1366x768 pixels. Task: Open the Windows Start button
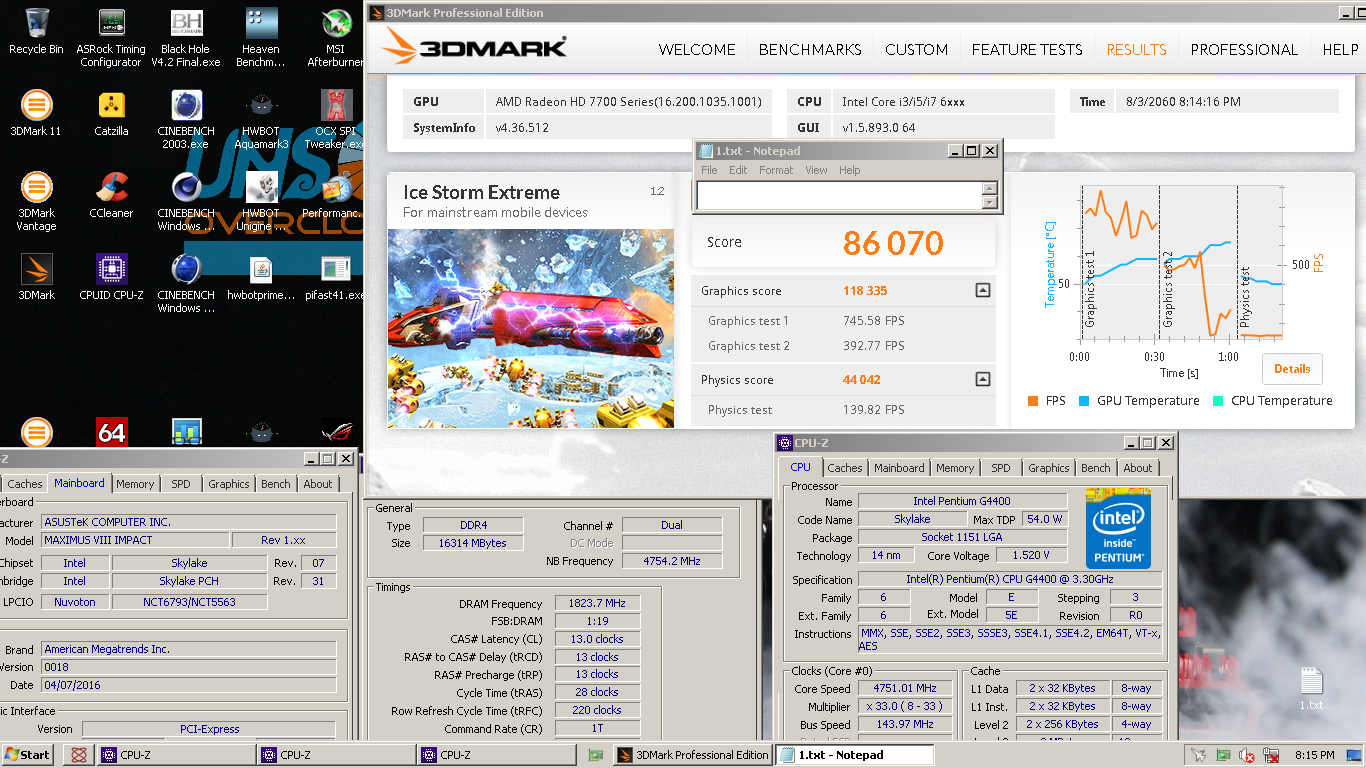click(x=28, y=755)
